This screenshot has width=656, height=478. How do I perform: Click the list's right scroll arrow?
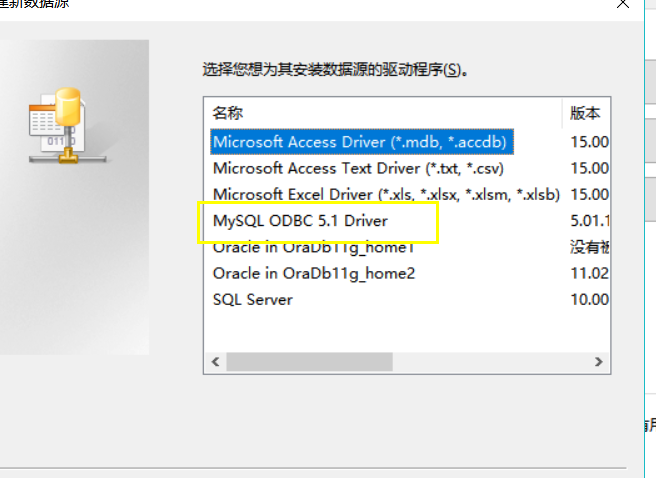pos(598,361)
